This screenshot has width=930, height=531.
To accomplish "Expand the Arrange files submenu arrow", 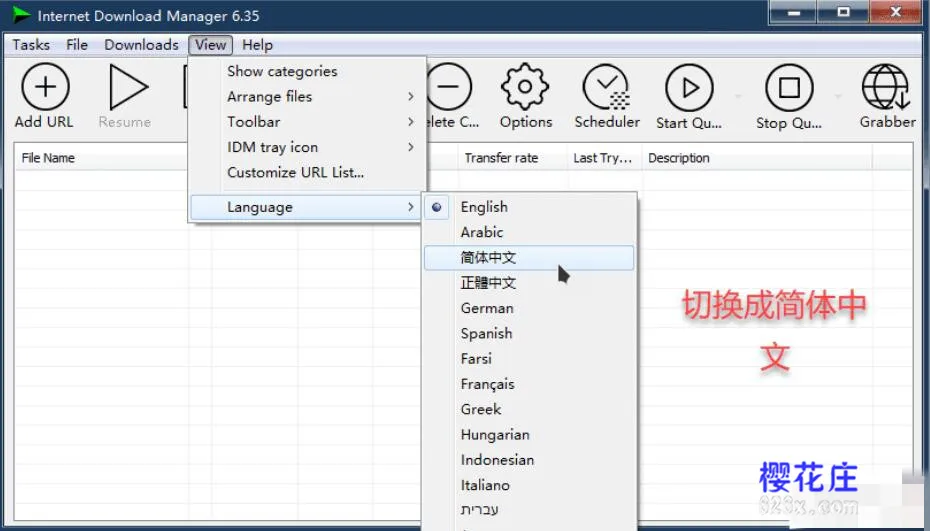I will [x=410, y=96].
